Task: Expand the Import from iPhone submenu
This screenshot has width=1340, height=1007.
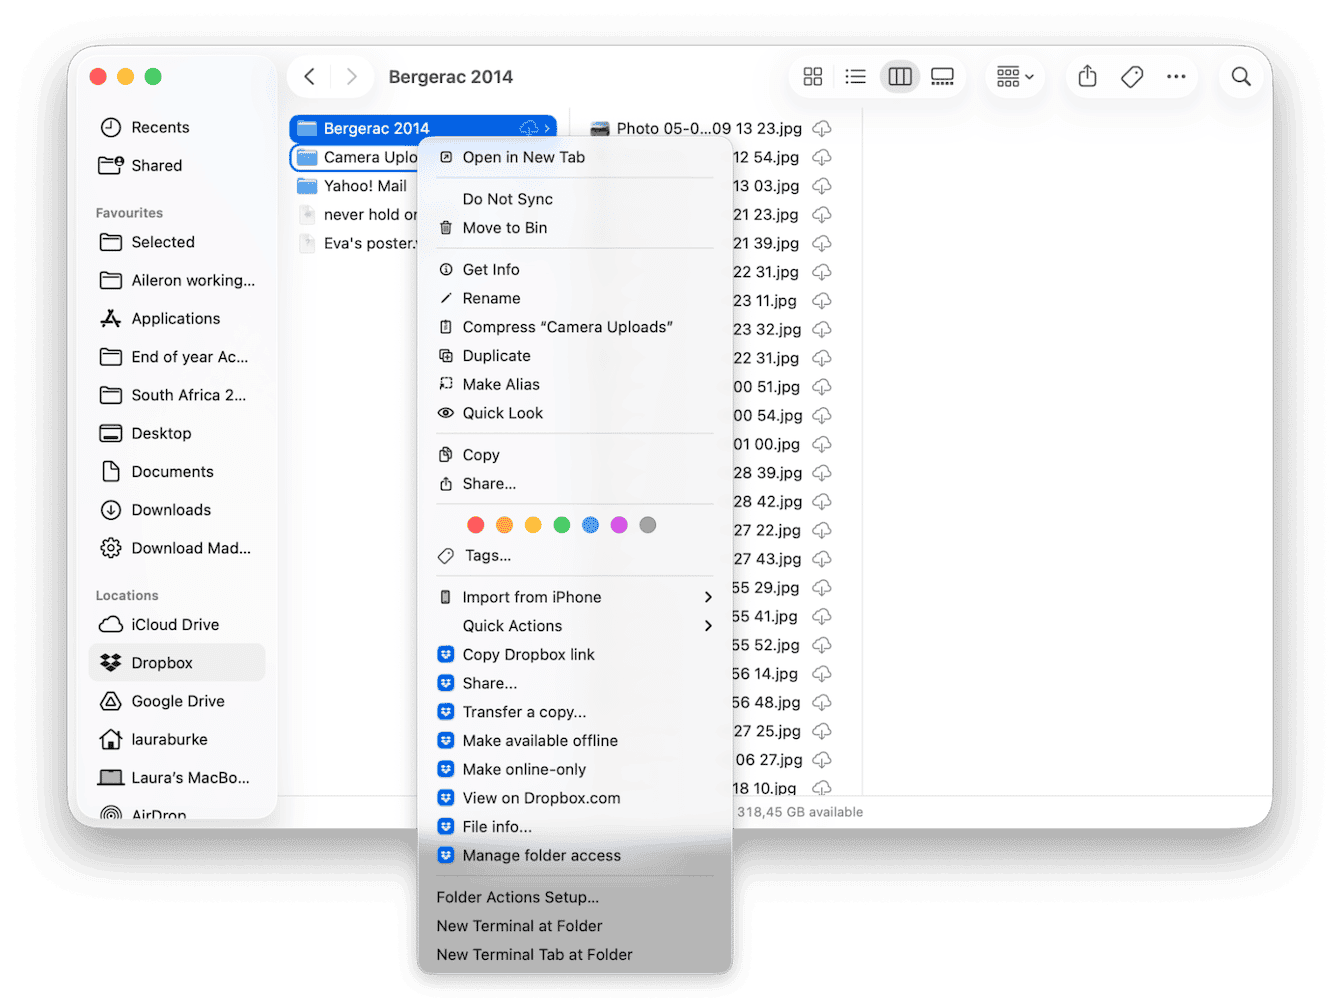Action: pyautogui.click(x=532, y=596)
